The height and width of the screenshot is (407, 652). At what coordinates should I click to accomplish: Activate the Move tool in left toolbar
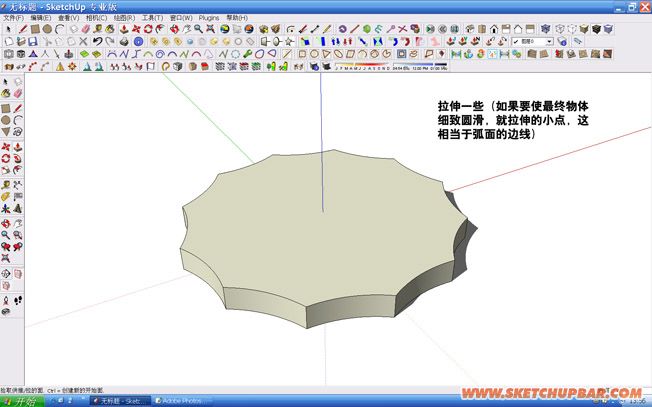(6, 147)
